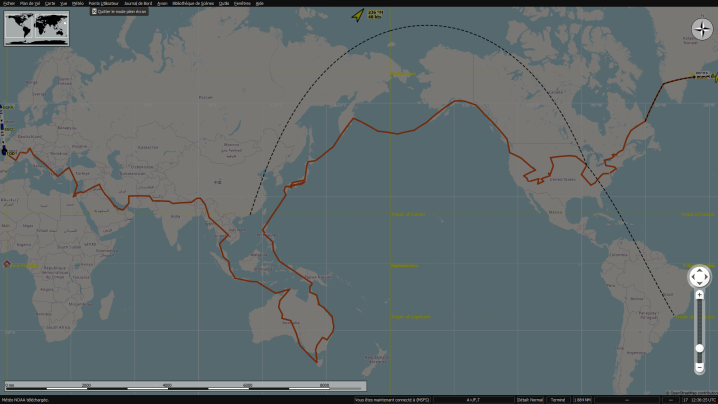
Task: Click the yellow wind direction arrow
Action: click(358, 15)
